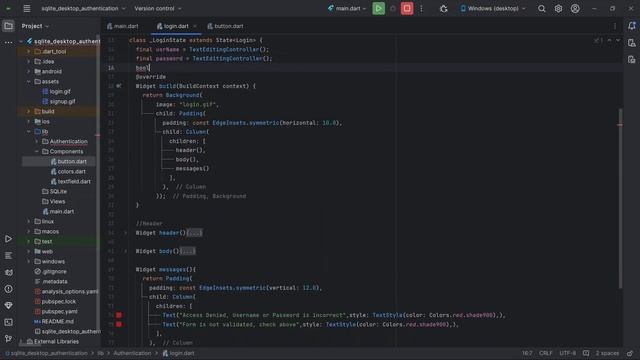The height and width of the screenshot is (360, 640).
Task: Expand the windows folder
Action: click(29, 262)
